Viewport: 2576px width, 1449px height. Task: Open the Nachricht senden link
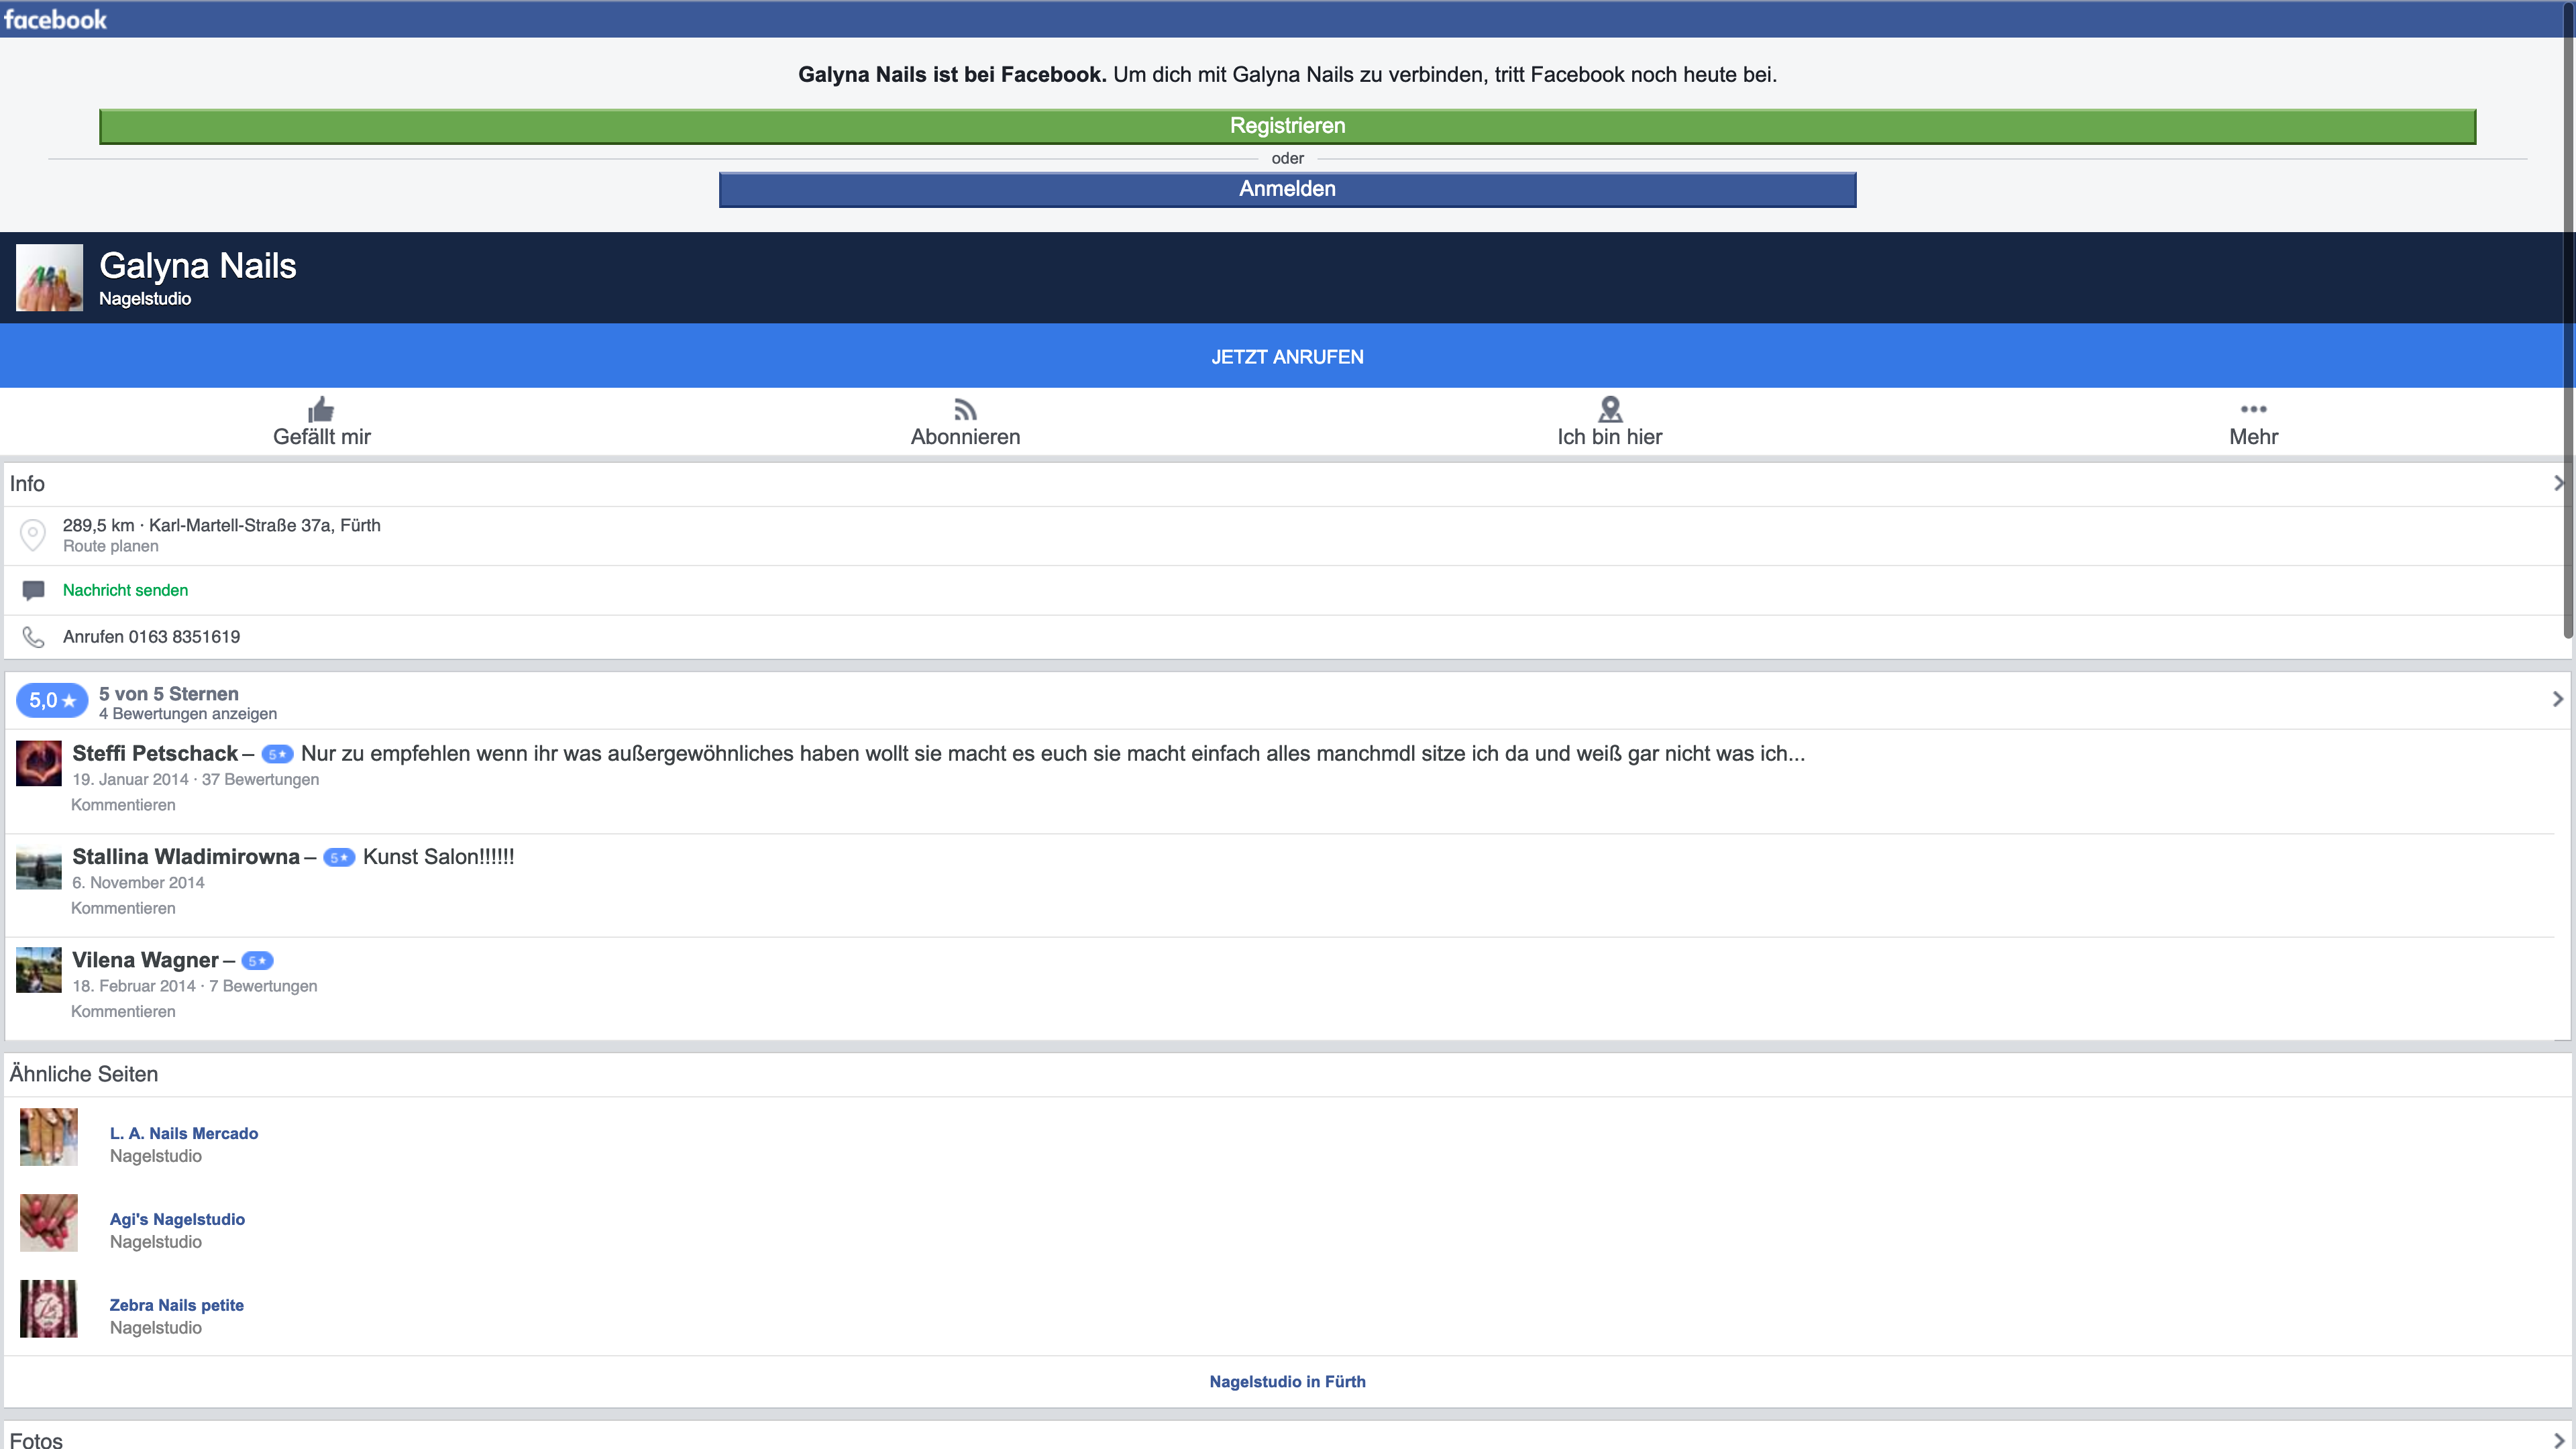[125, 590]
